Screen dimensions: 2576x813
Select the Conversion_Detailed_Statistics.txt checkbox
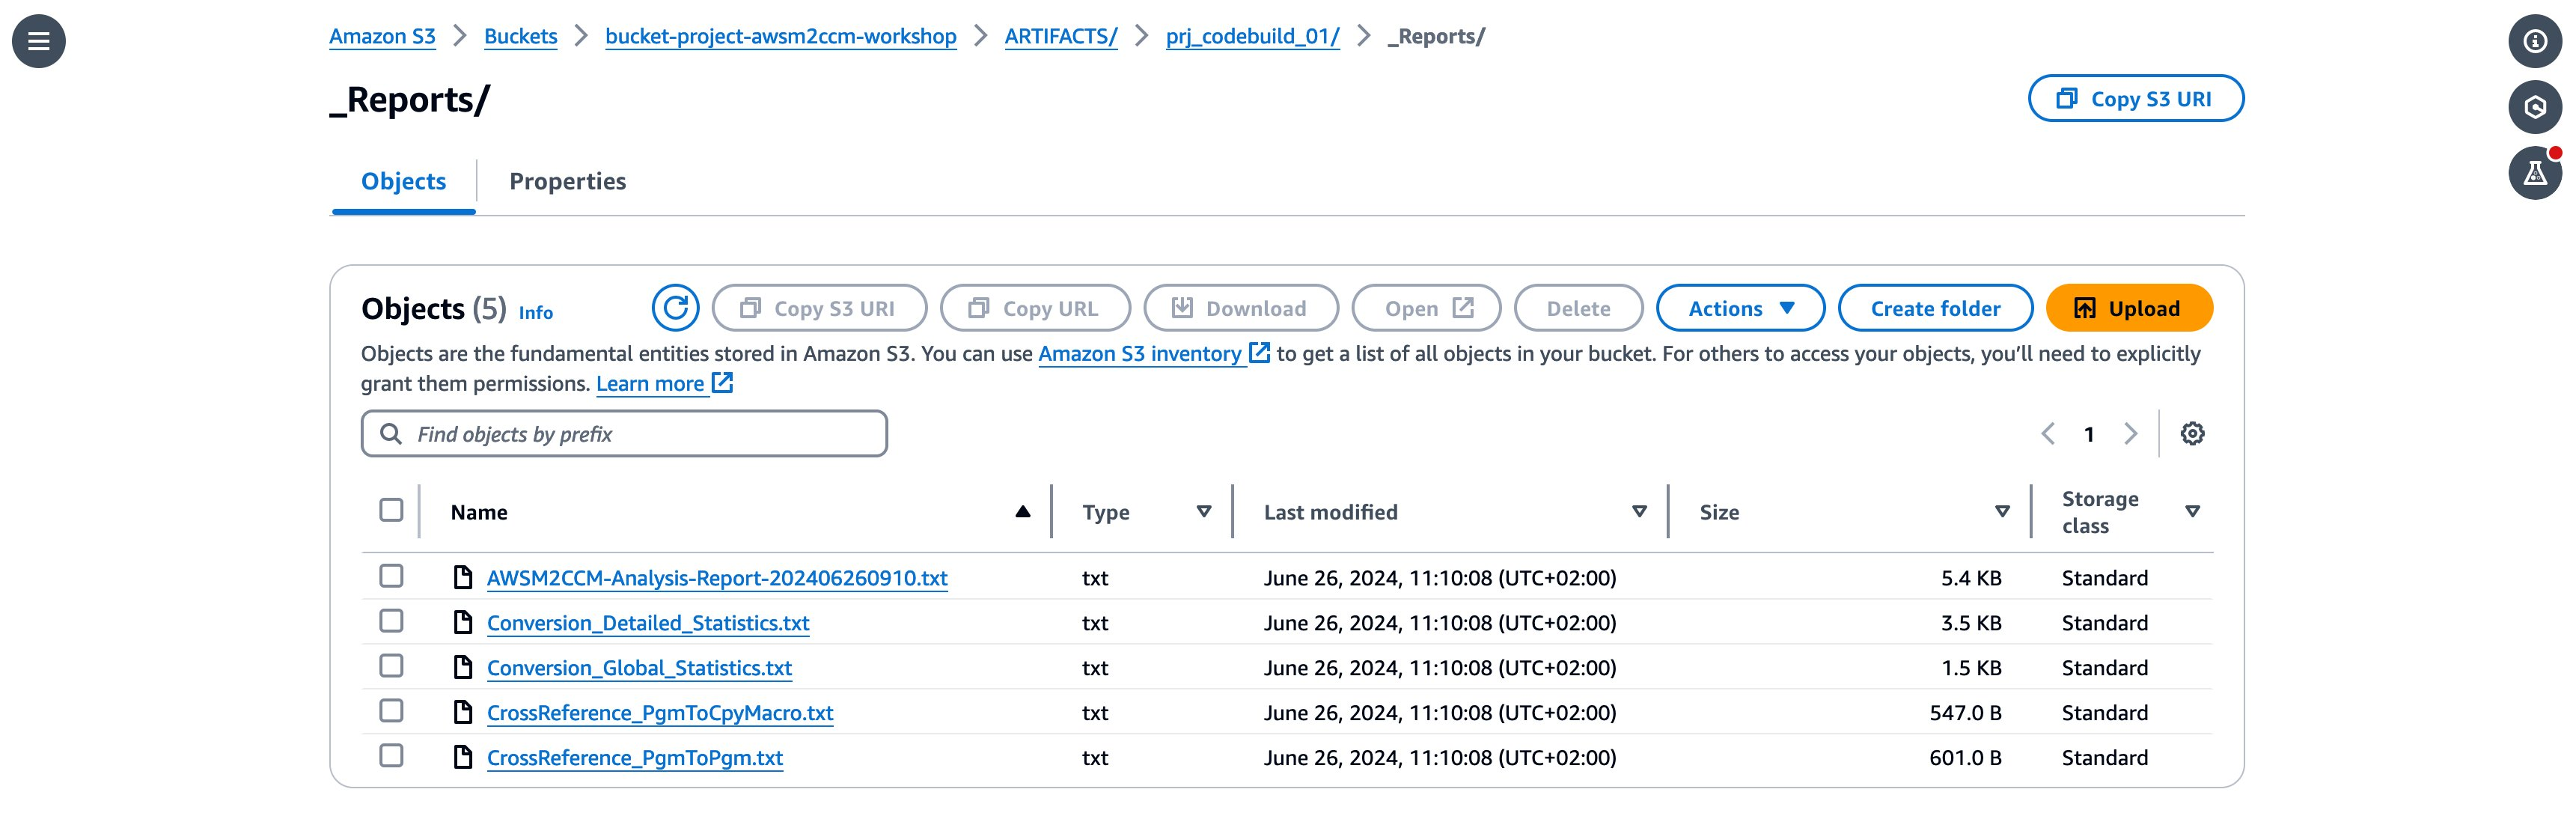click(391, 622)
